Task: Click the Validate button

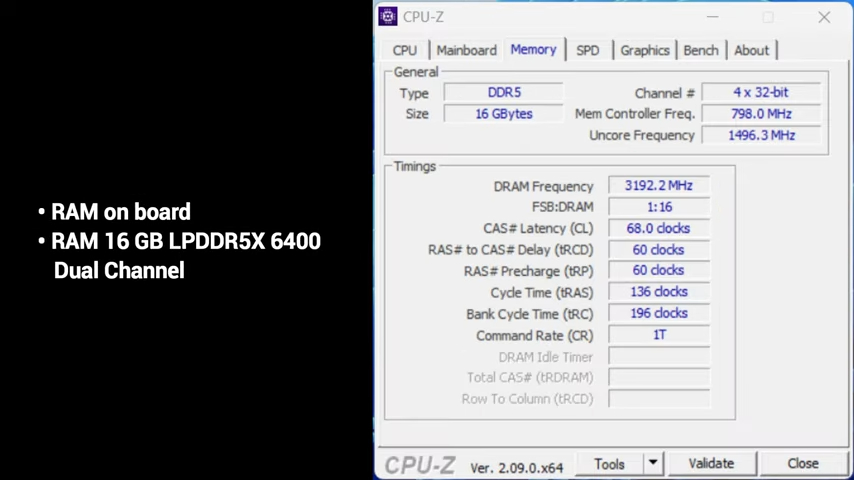Action: click(x=711, y=464)
